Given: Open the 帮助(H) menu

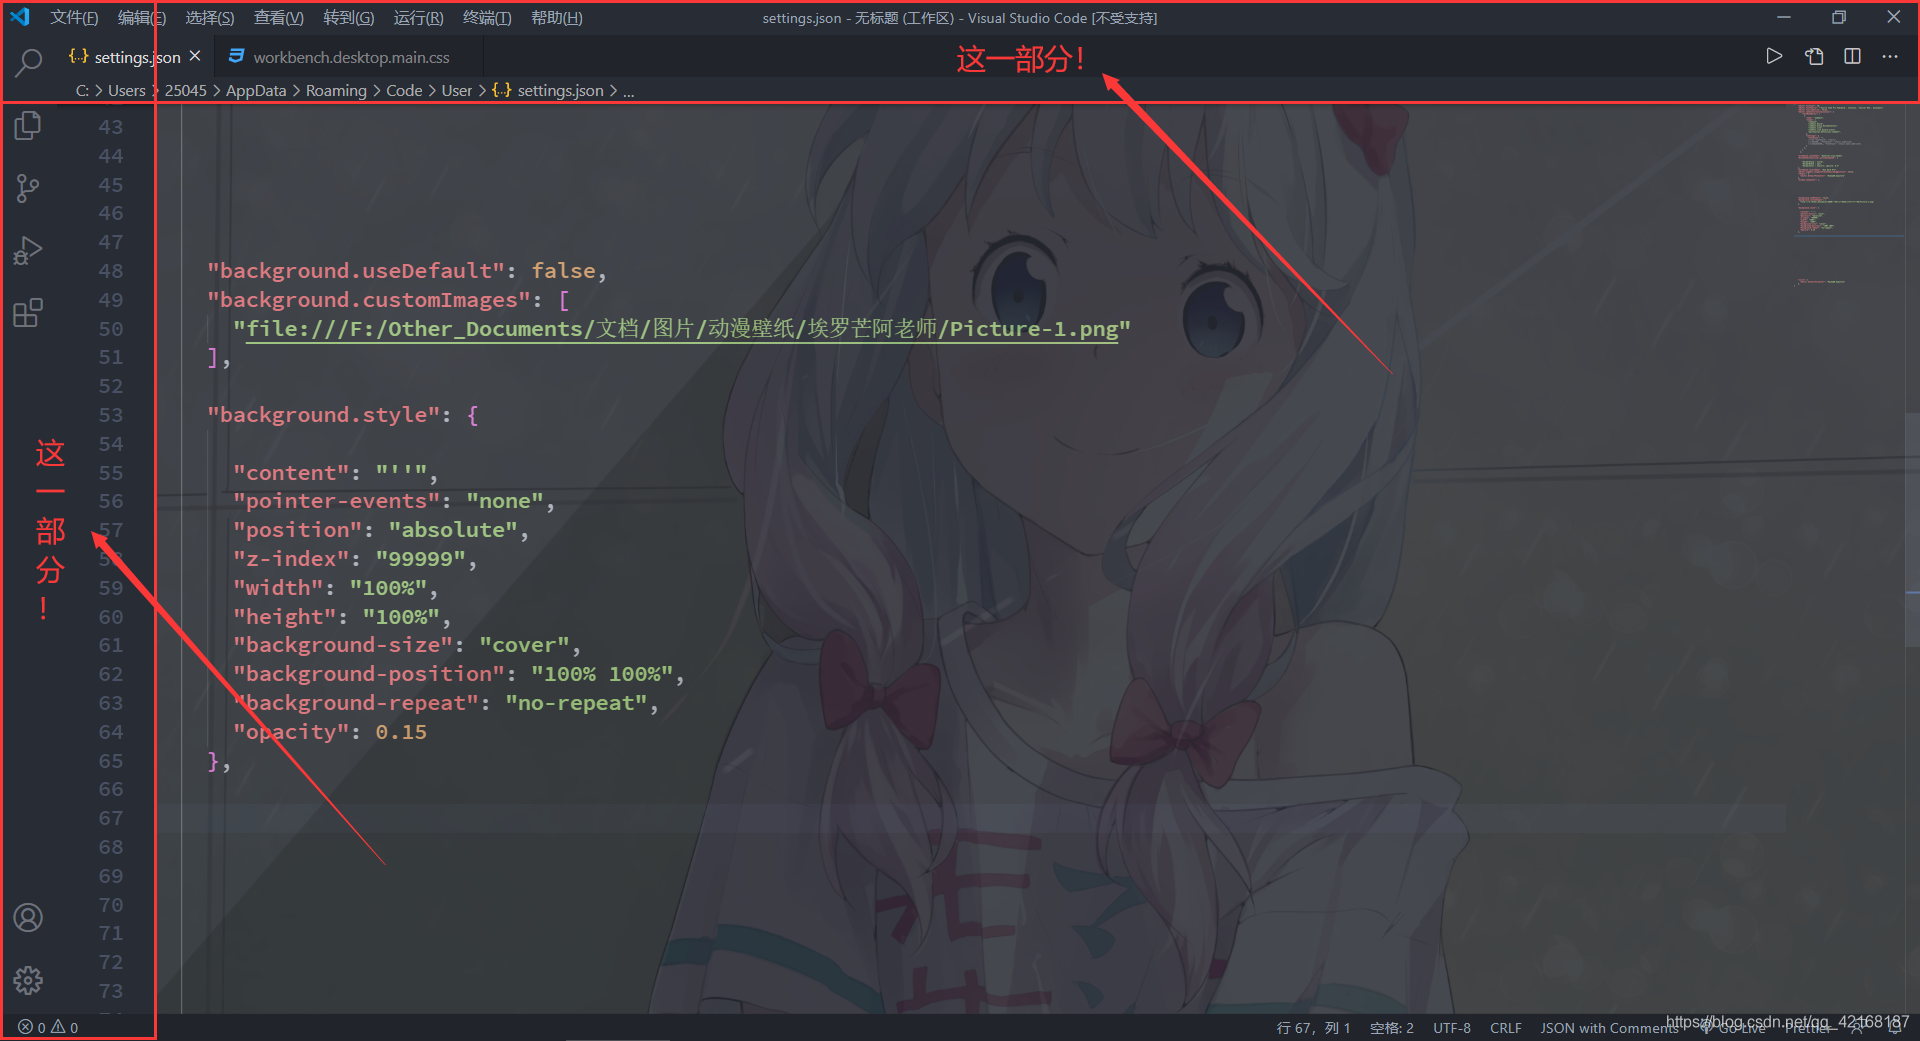Looking at the screenshot, I should [557, 18].
